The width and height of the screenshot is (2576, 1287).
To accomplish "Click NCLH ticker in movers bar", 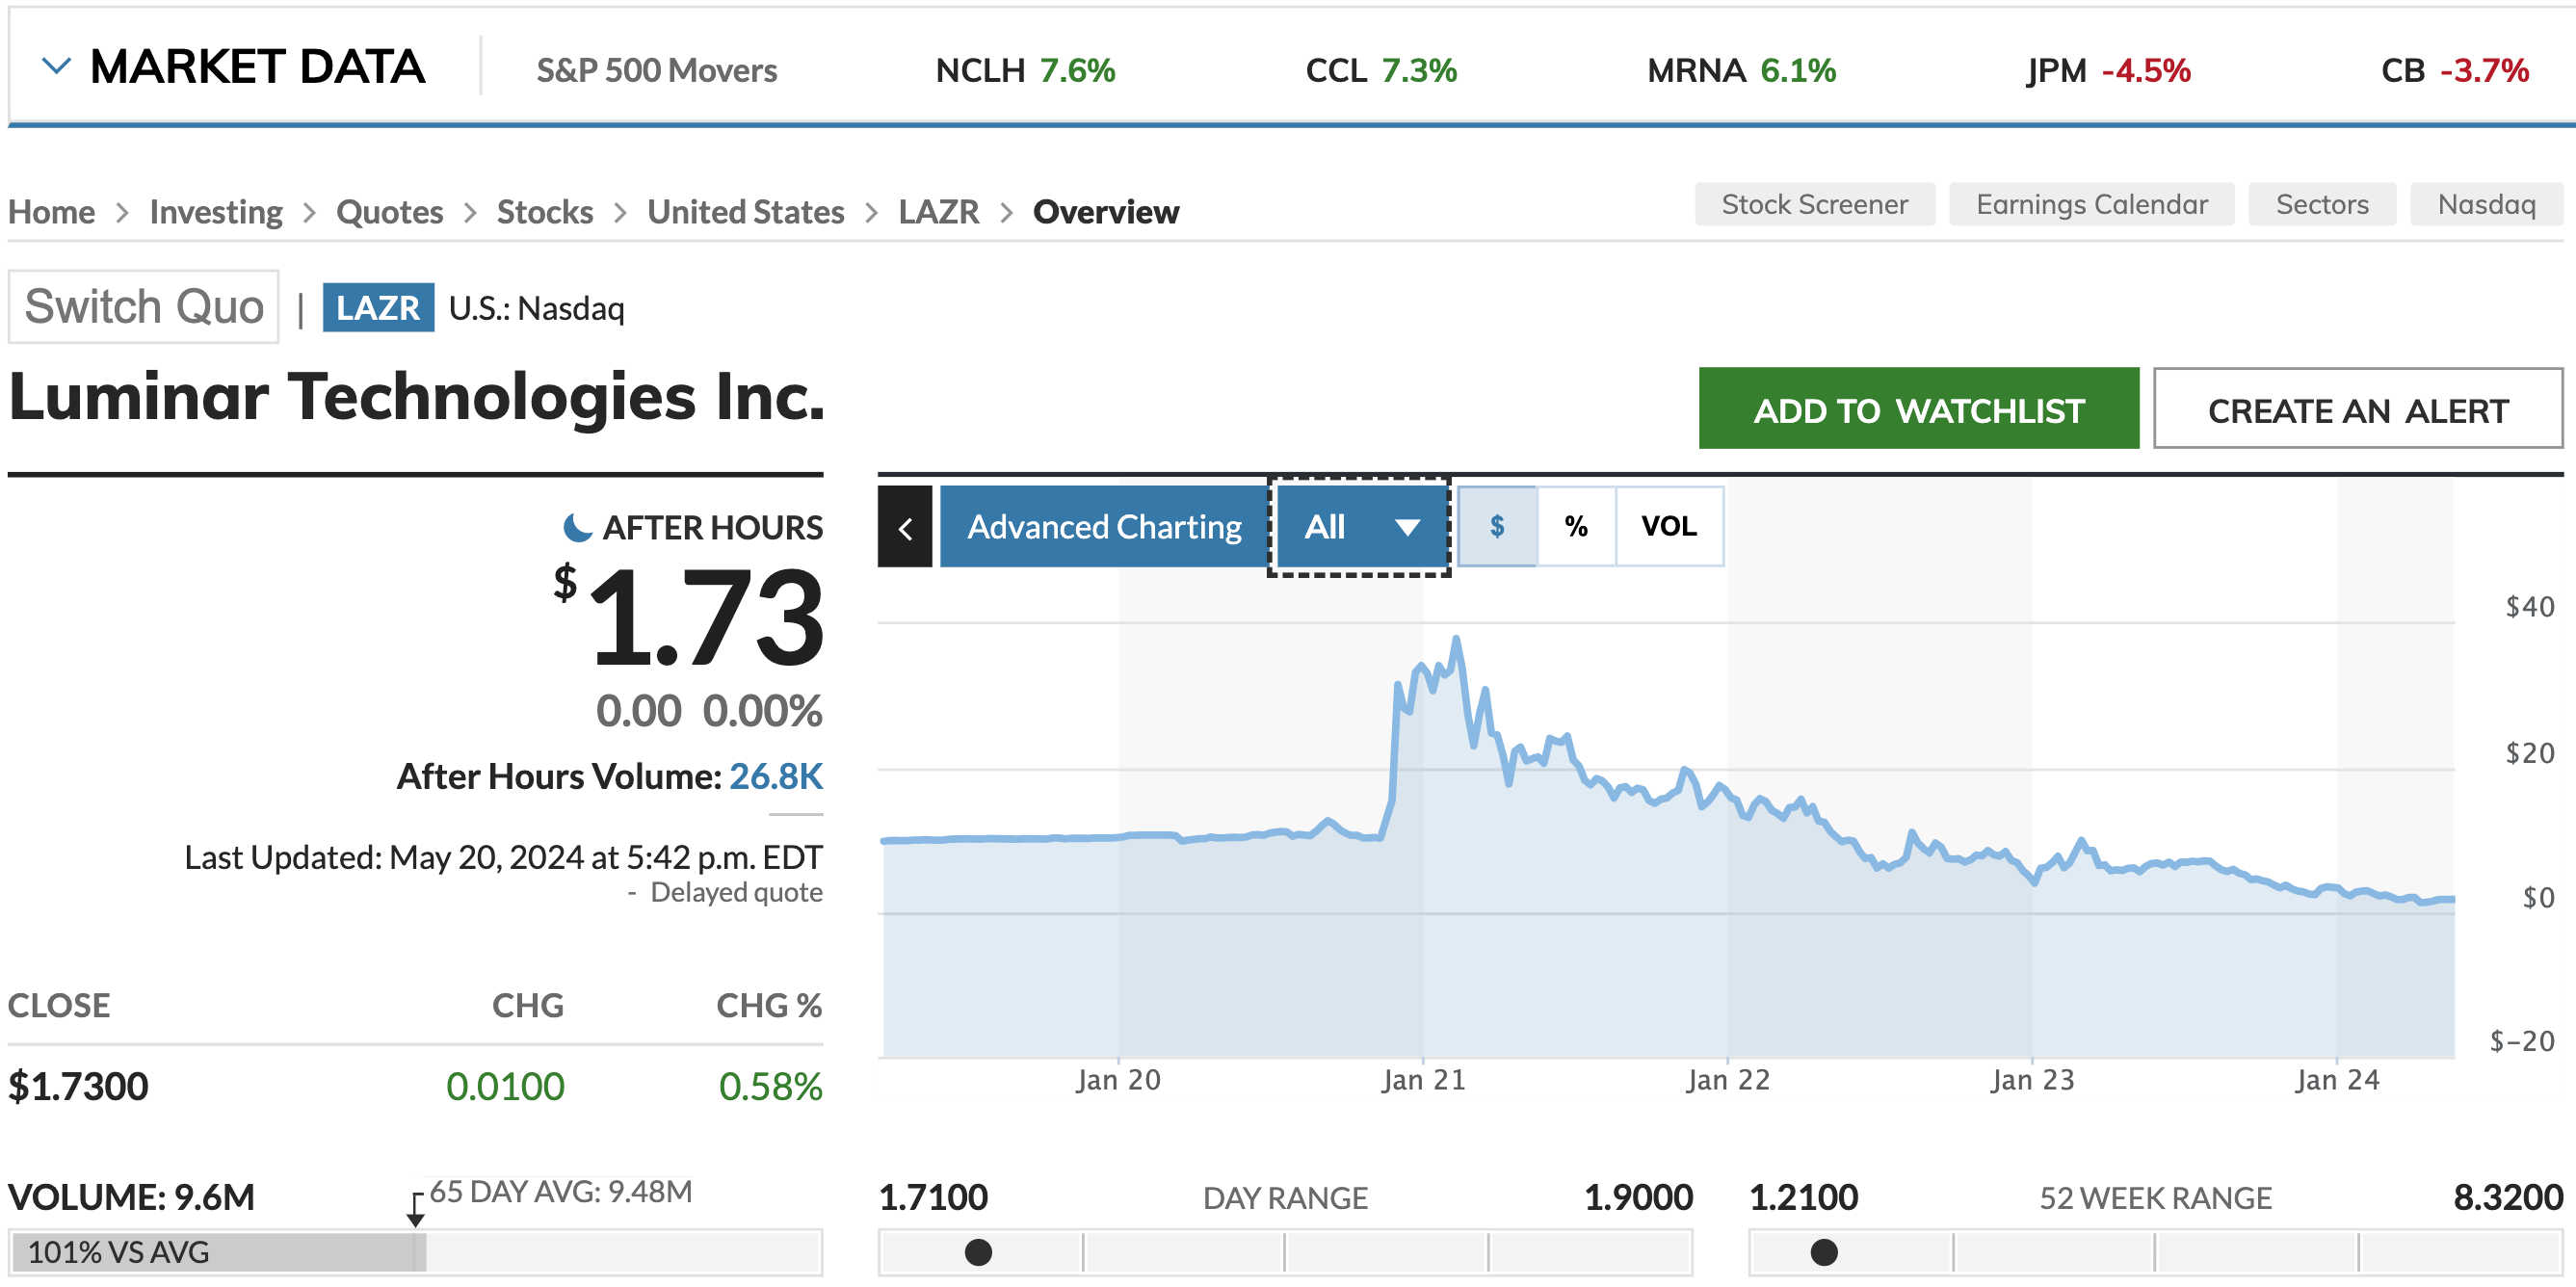I will tap(980, 71).
